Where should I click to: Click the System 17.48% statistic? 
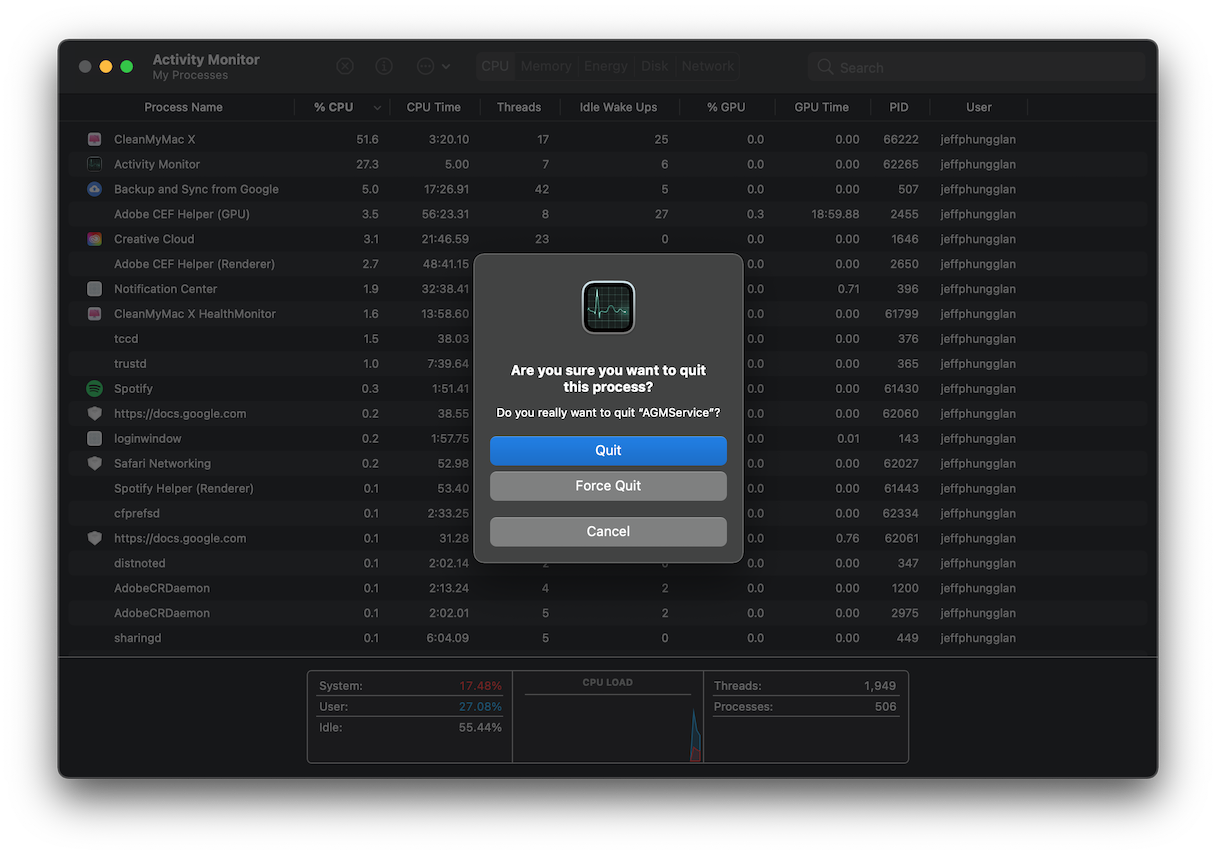[410, 686]
